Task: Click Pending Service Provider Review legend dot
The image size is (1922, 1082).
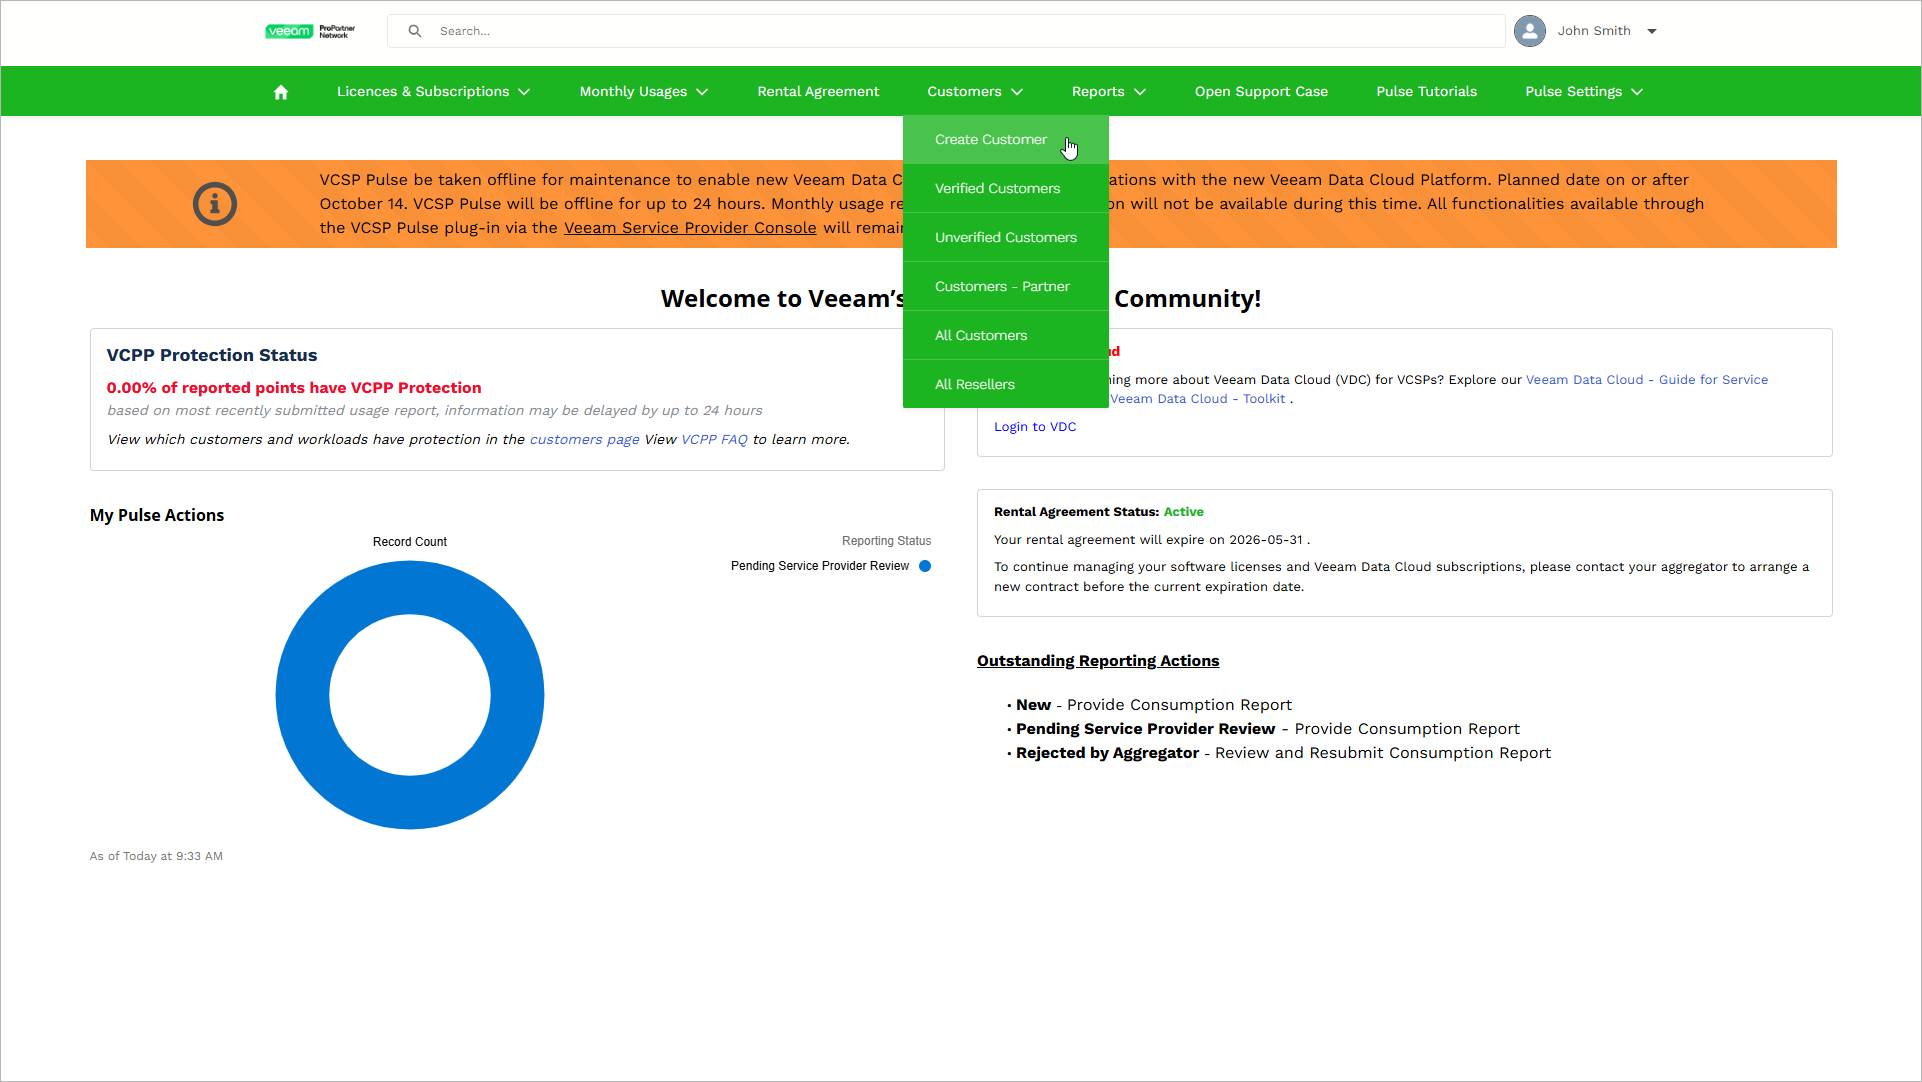Action: [x=925, y=566]
